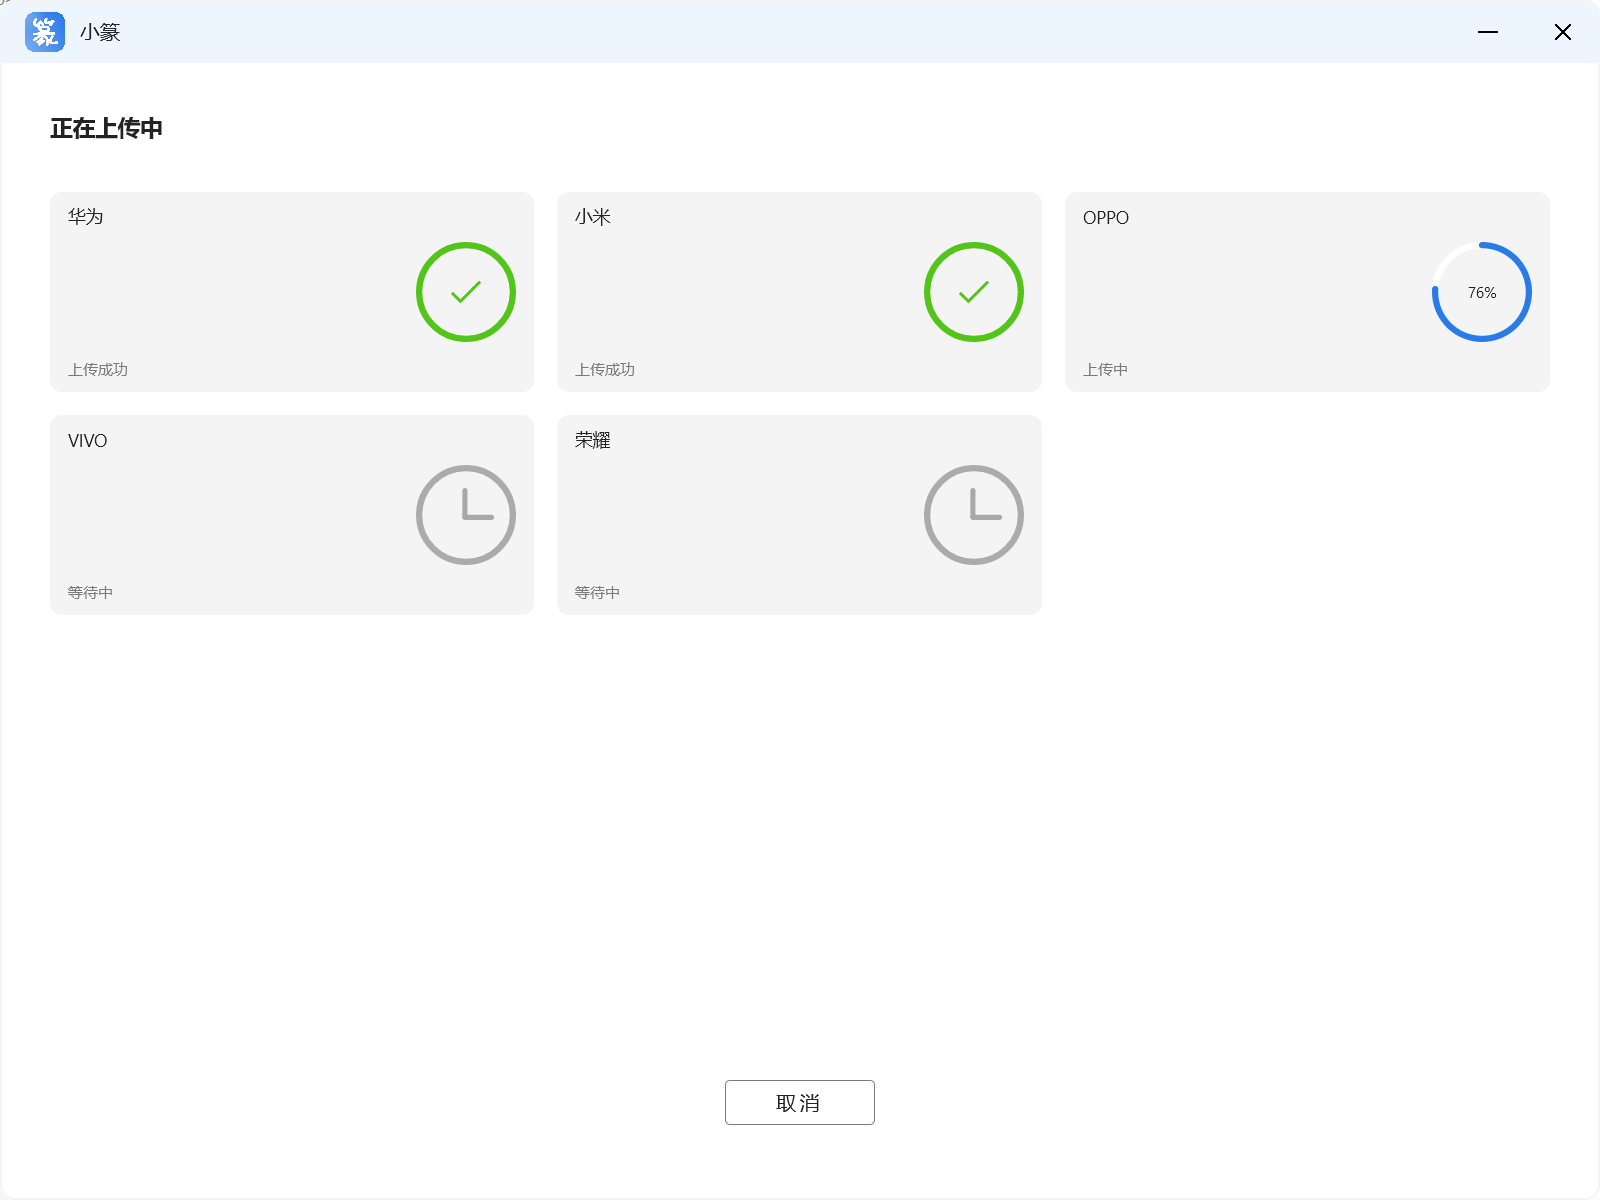Click the 小篆 title bar text
This screenshot has width=1600, height=1200.
click(100, 32)
